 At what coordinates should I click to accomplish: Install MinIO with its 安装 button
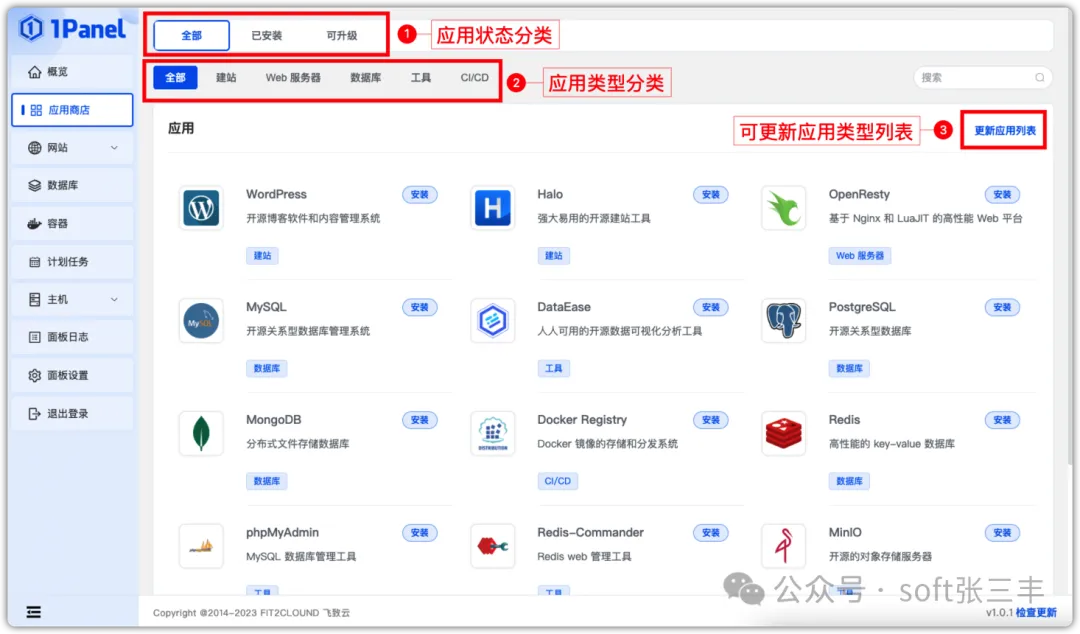(1002, 533)
